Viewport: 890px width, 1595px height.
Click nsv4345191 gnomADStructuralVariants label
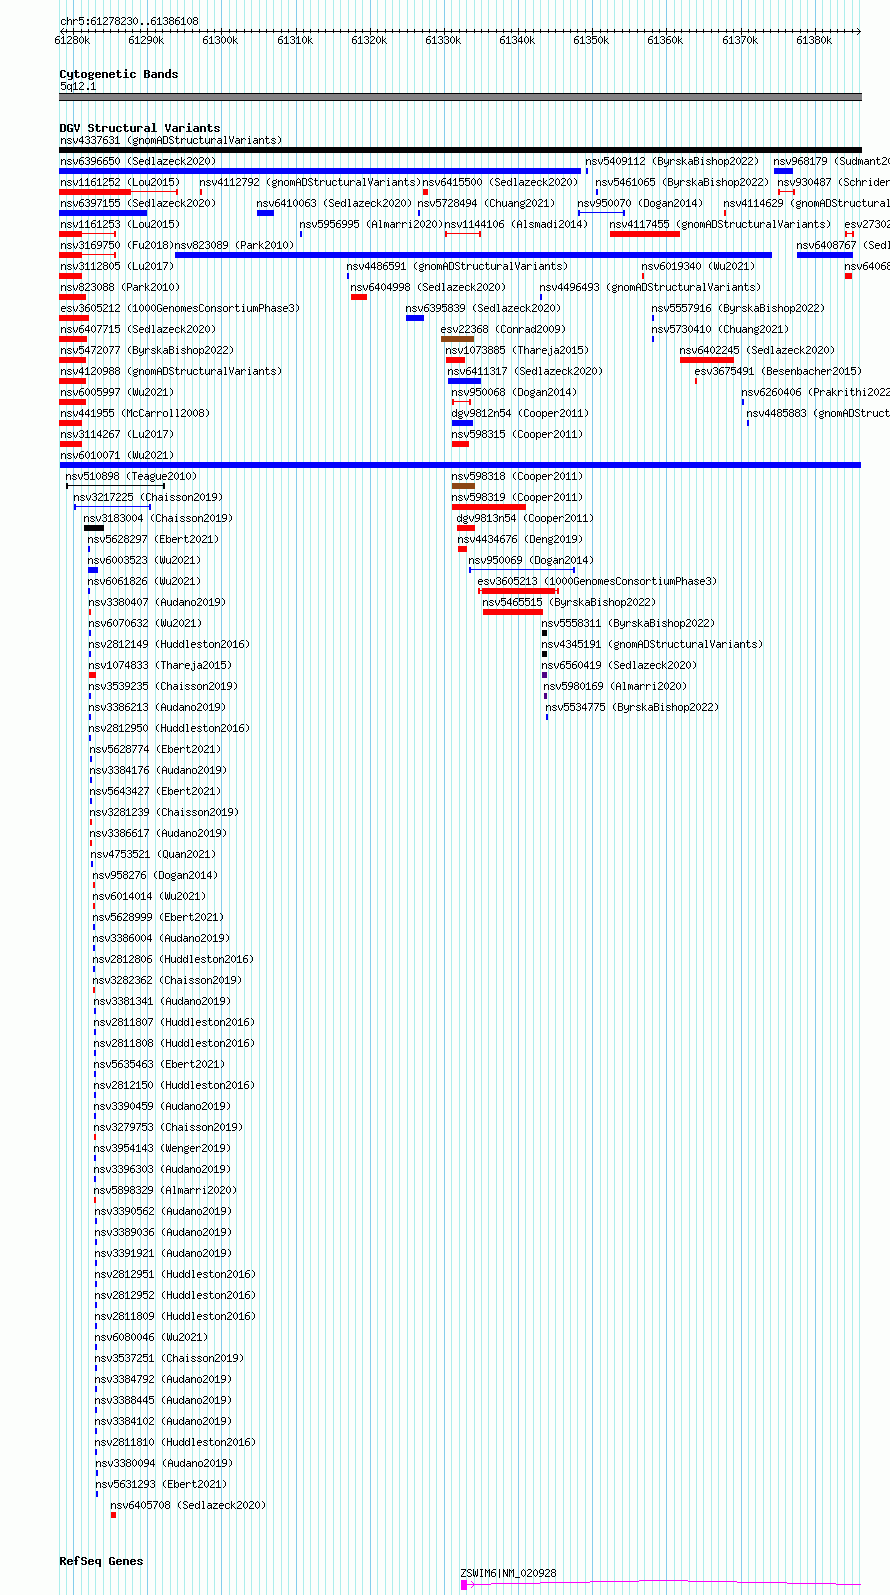pos(652,644)
